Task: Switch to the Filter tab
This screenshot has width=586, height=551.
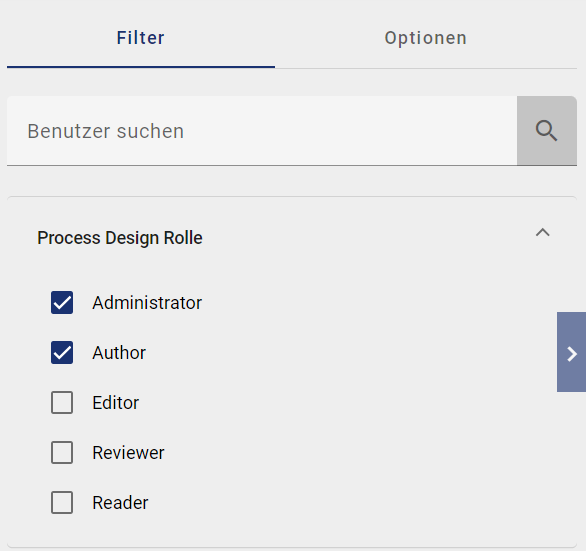Action: (141, 38)
